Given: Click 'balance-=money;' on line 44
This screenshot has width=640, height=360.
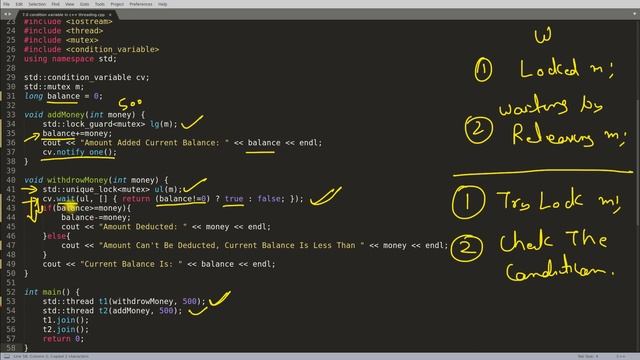Looking at the screenshot, I should coord(96,218).
